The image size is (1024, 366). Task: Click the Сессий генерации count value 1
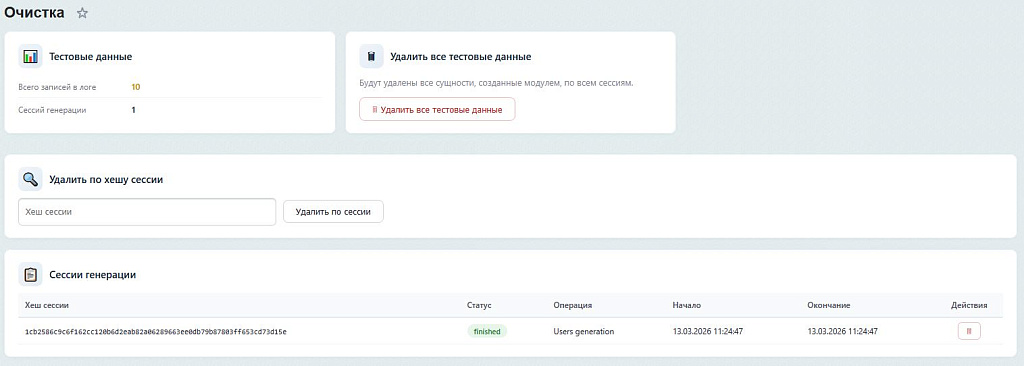[133, 110]
